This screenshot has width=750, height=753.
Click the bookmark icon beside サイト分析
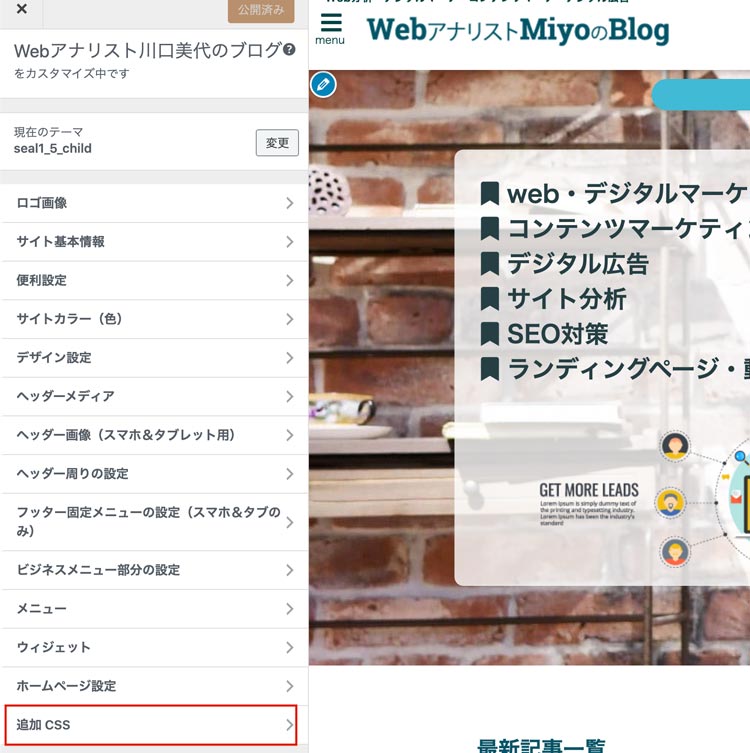pyautogui.click(x=490, y=299)
